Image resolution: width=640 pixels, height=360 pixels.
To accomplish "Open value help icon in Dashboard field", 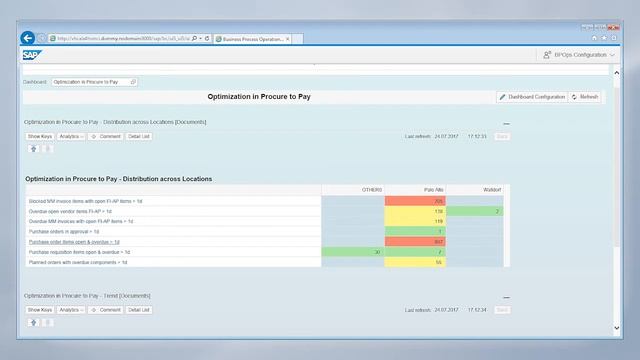I will (133, 82).
